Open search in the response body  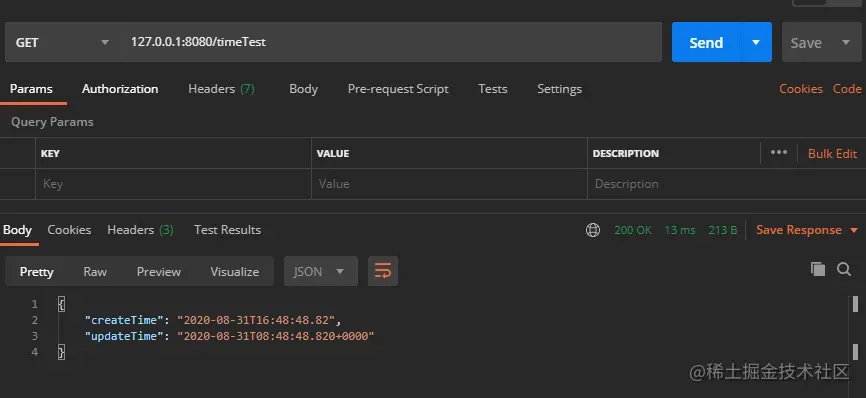pyautogui.click(x=844, y=269)
